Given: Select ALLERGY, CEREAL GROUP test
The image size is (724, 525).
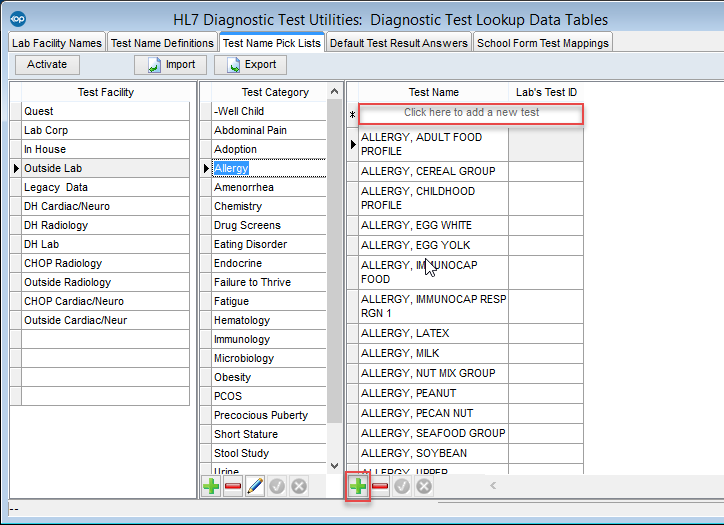Looking at the screenshot, I should coord(433,171).
